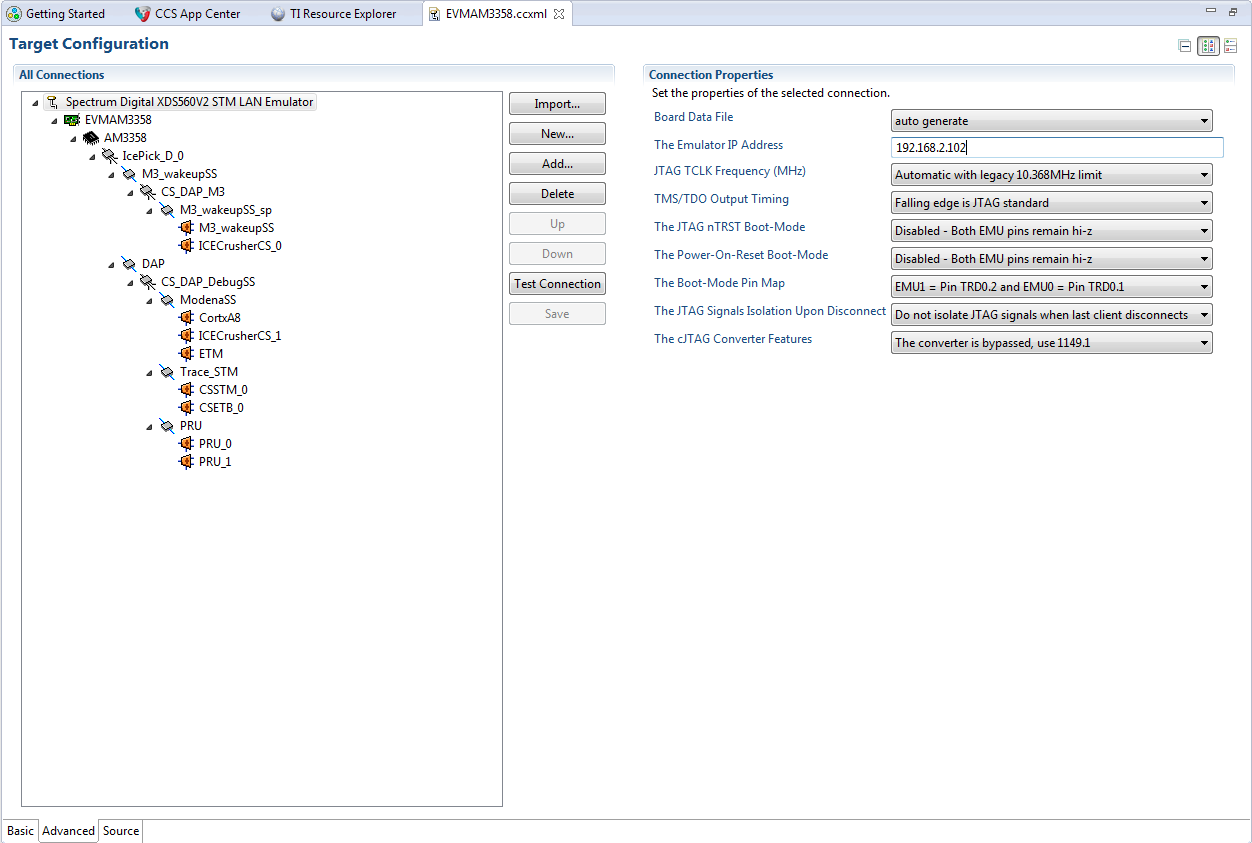Toggle the list layout view button
This screenshot has width=1252, height=843.
(x=1231, y=46)
